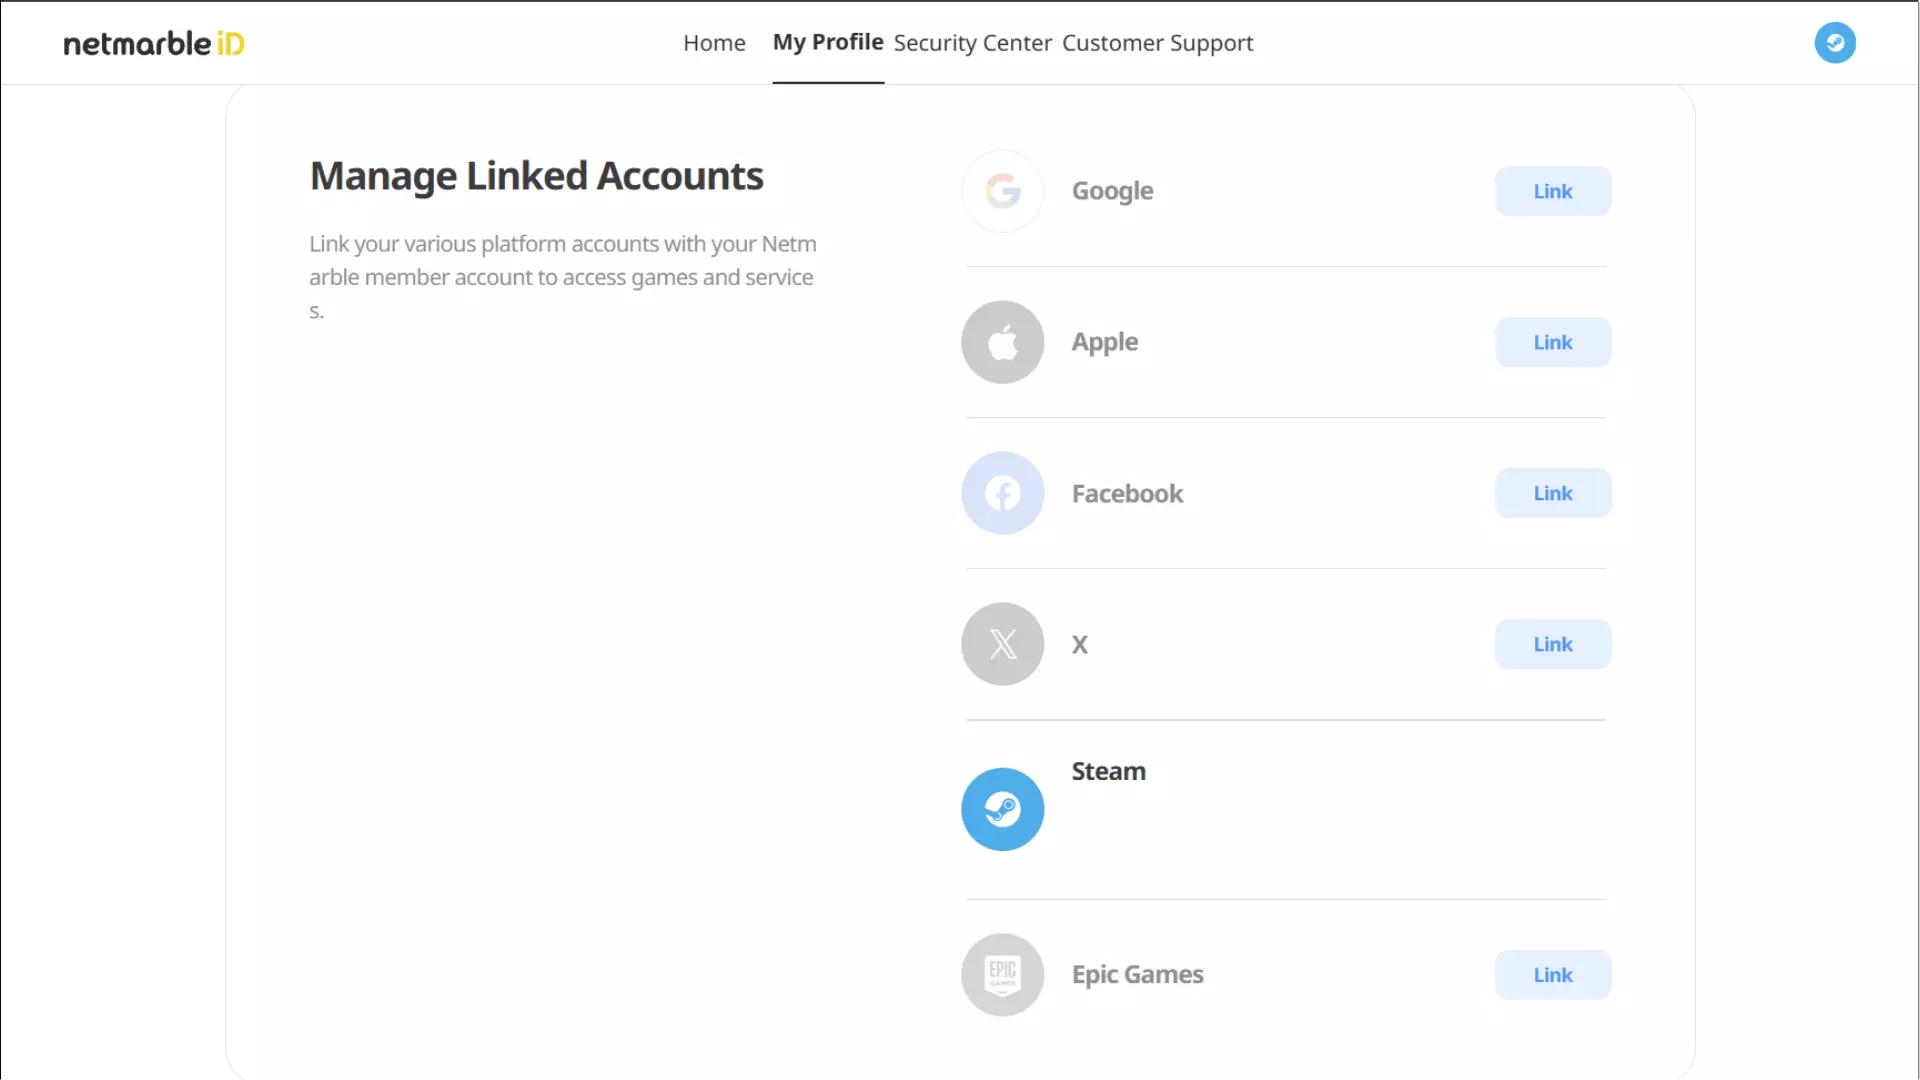Click the X platform logo icon
This screenshot has width=1920, height=1080.
click(x=1002, y=644)
